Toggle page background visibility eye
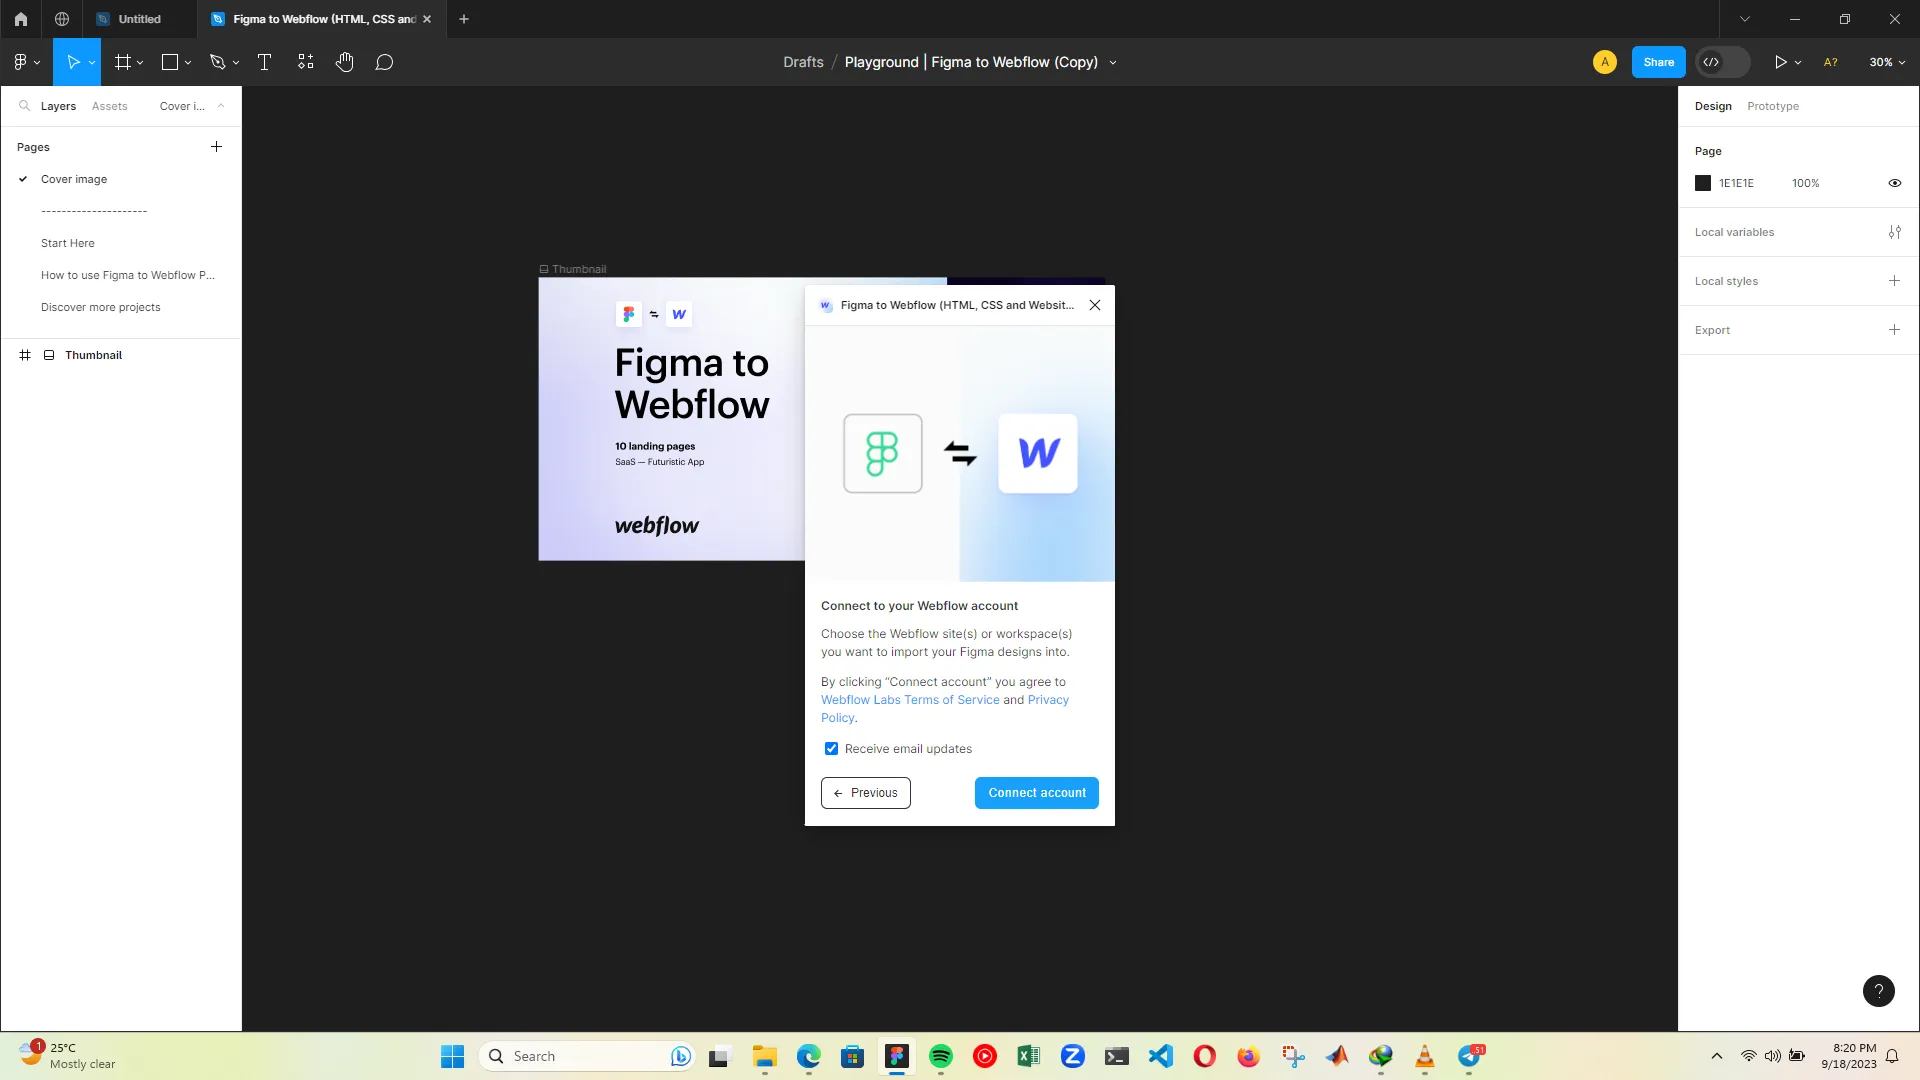Screen dimensions: 1920x1080 1894,183
